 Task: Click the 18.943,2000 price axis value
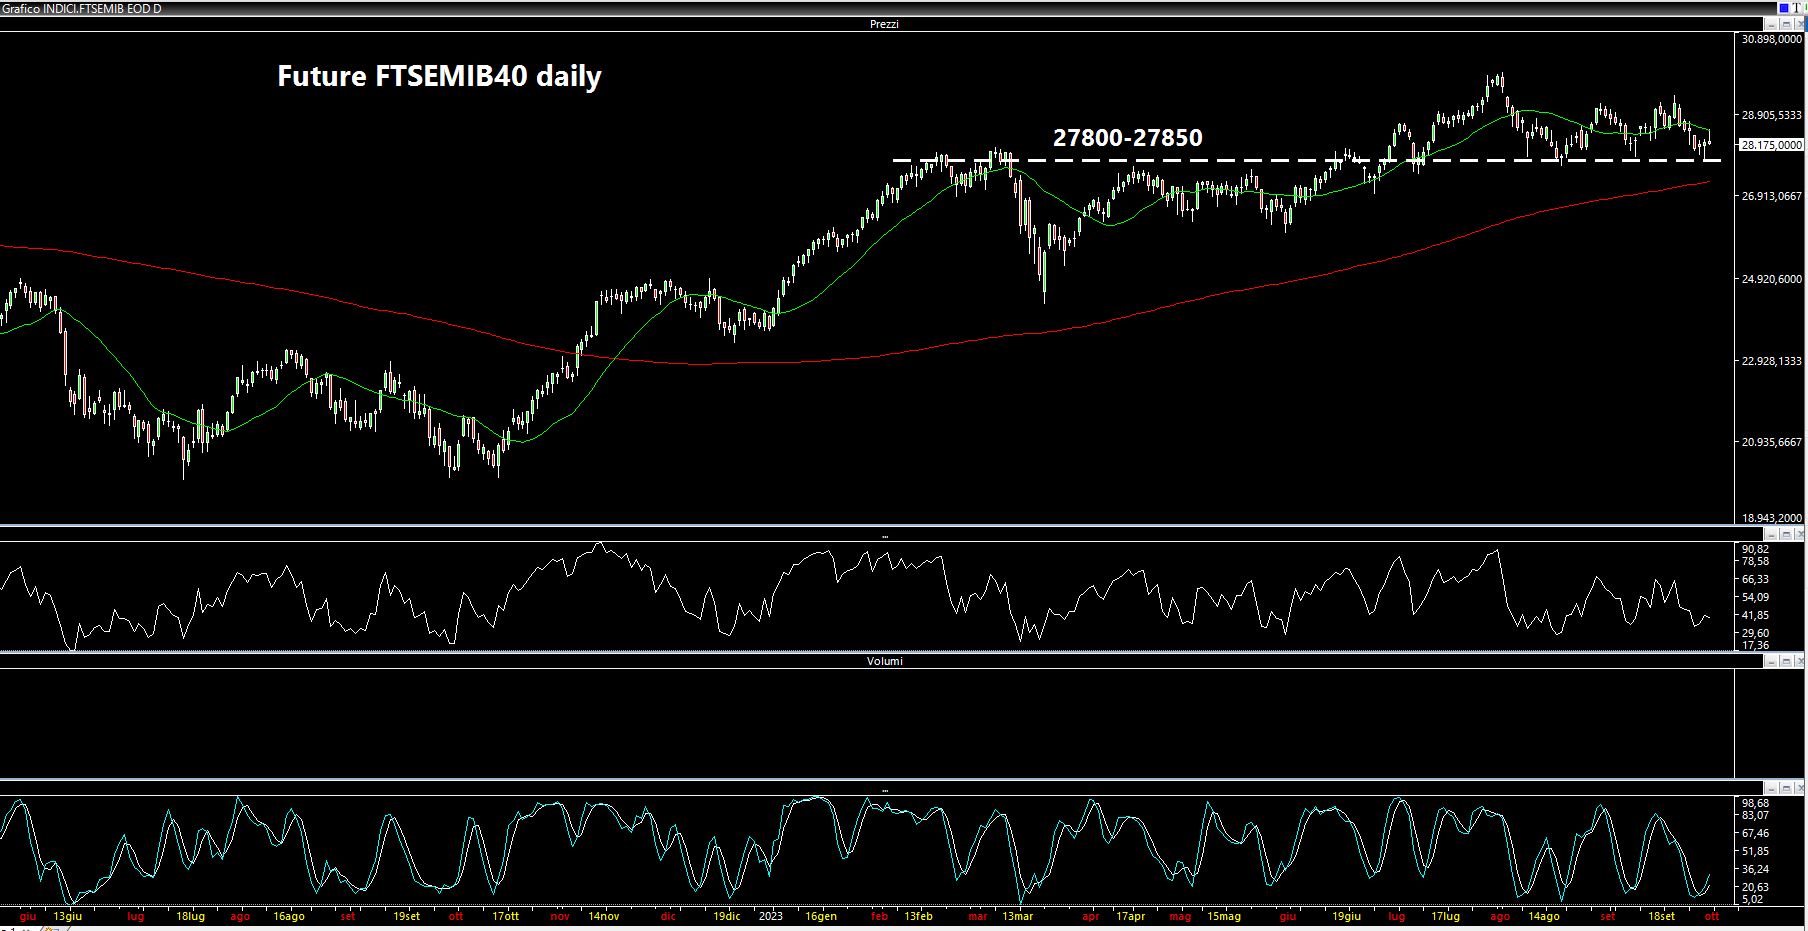tap(1772, 518)
